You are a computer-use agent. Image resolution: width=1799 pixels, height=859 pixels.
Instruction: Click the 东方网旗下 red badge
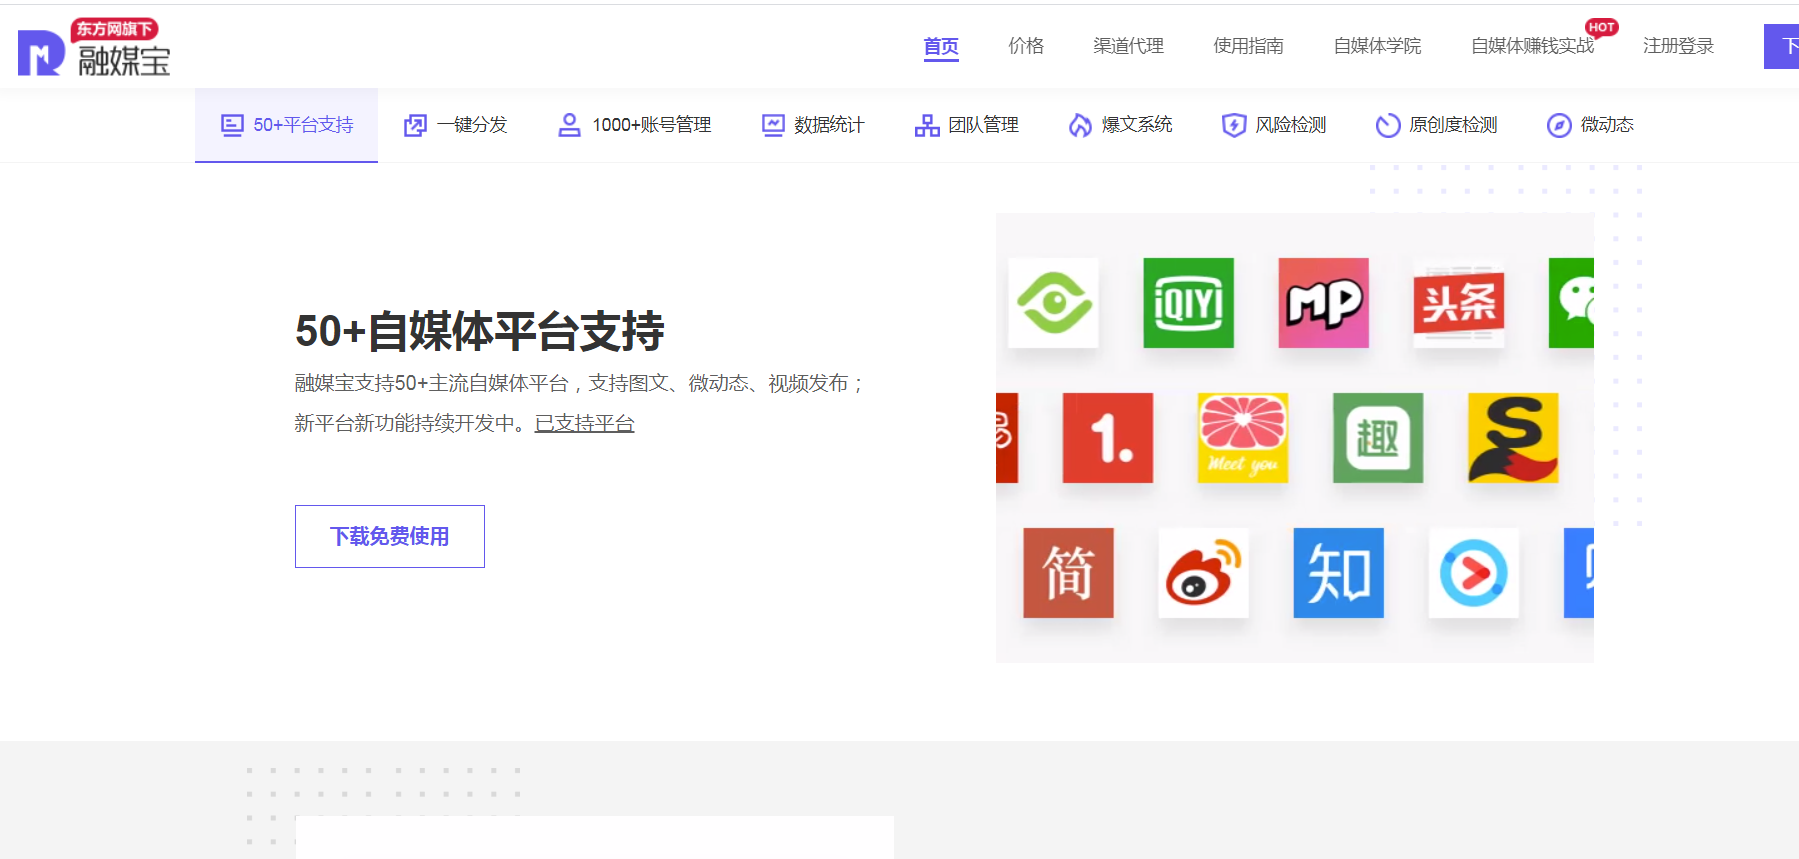[x=115, y=29]
